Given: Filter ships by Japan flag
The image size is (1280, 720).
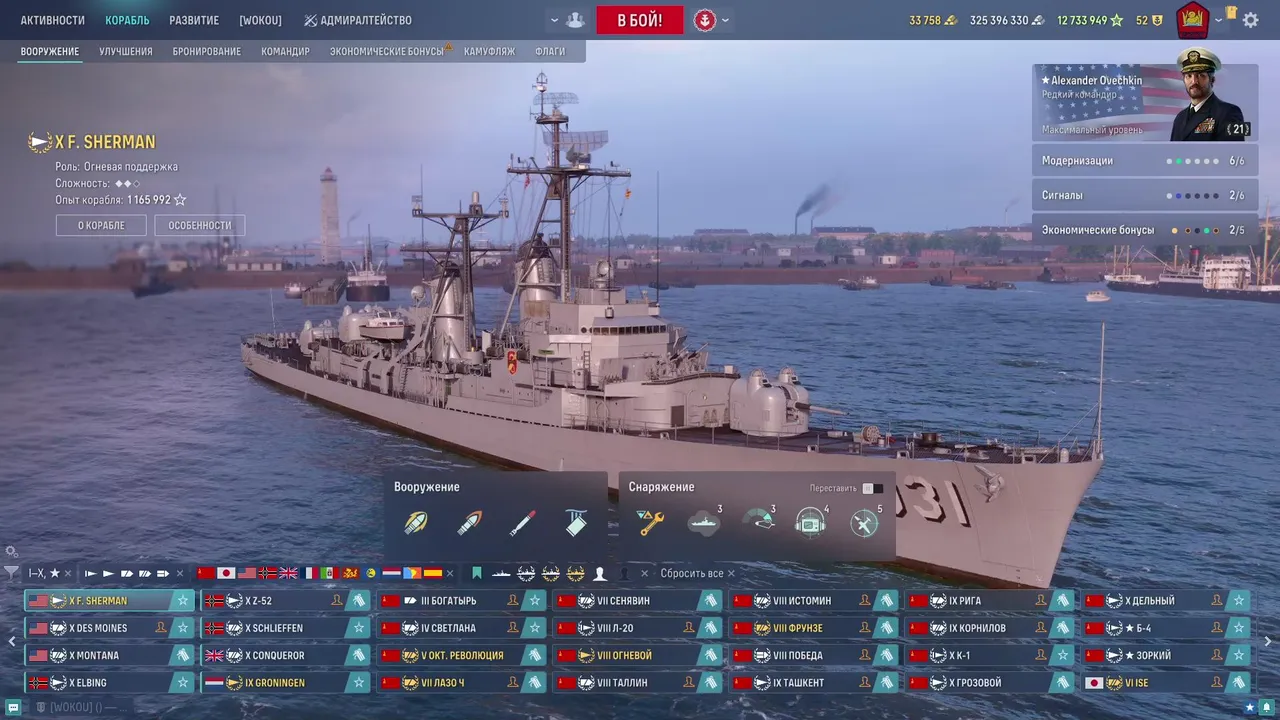Looking at the screenshot, I should click(x=226, y=573).
